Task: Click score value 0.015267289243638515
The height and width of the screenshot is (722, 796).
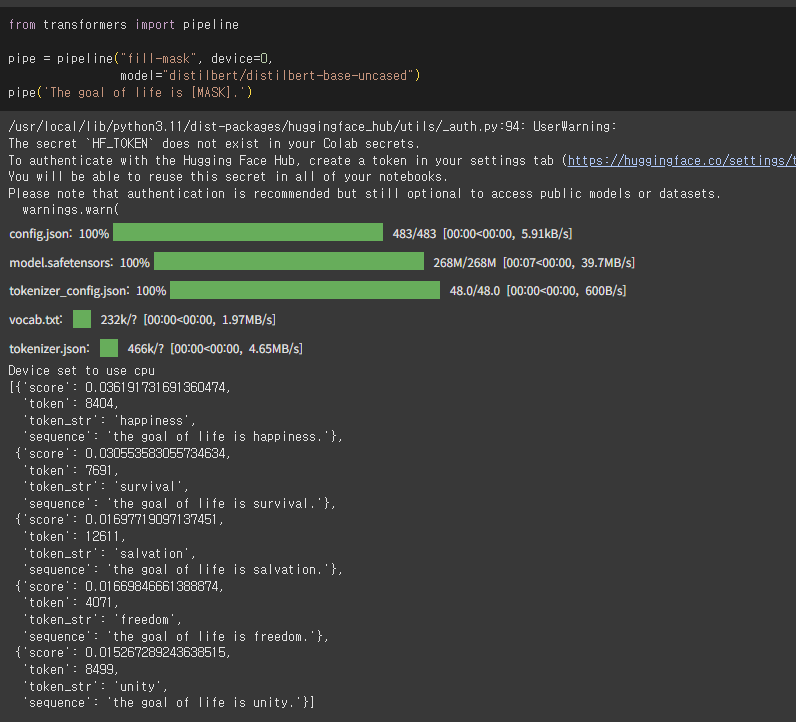Action: 157,652
